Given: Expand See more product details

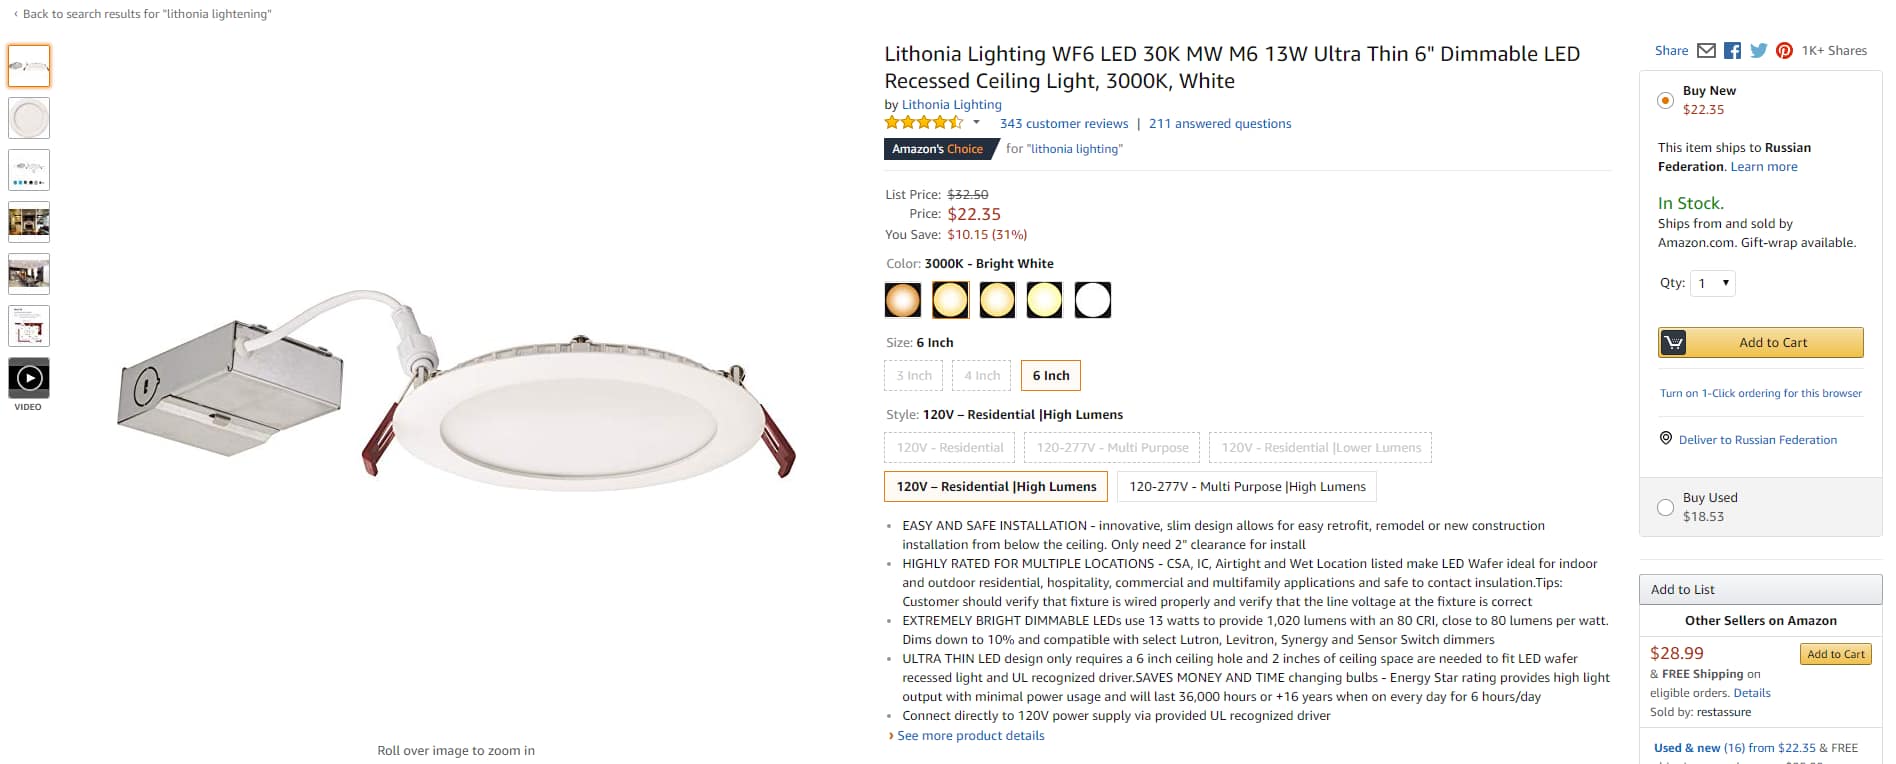Looking at the screenshot, I should (x=970, y=736).
